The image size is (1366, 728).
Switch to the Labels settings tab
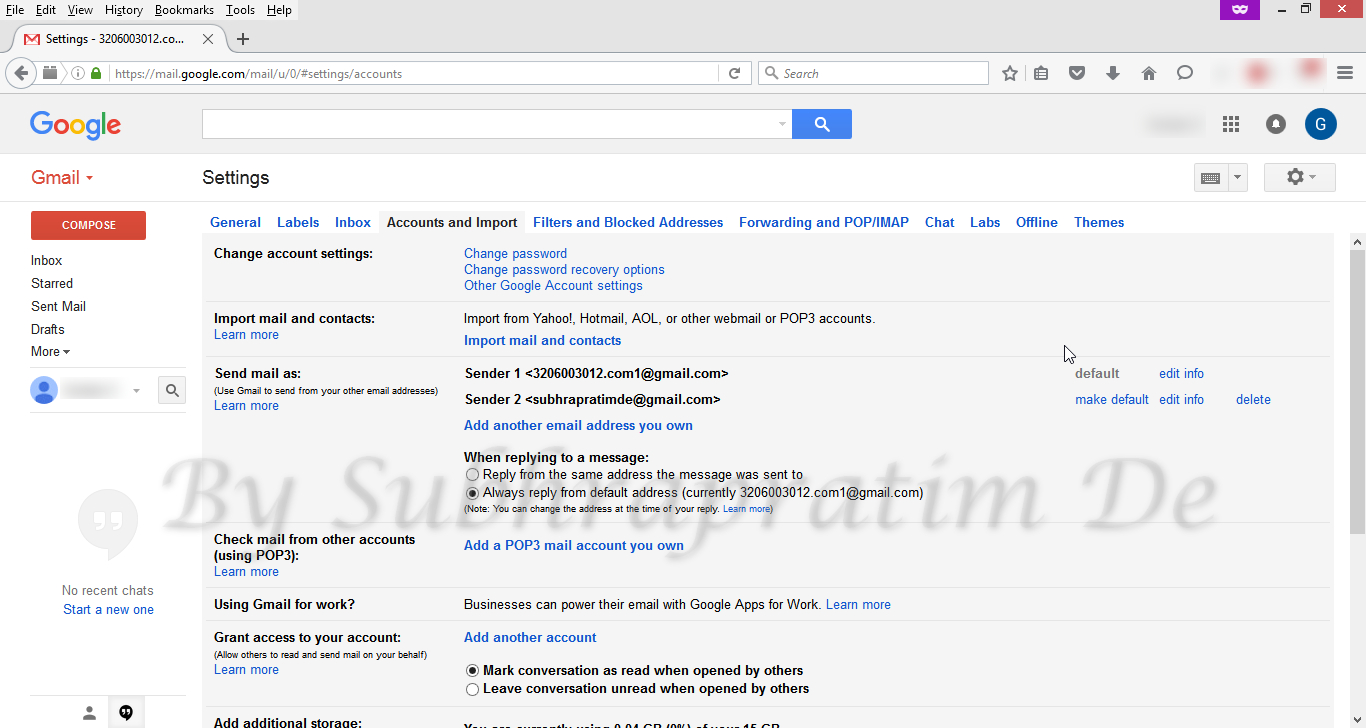[x=298, y=222]
